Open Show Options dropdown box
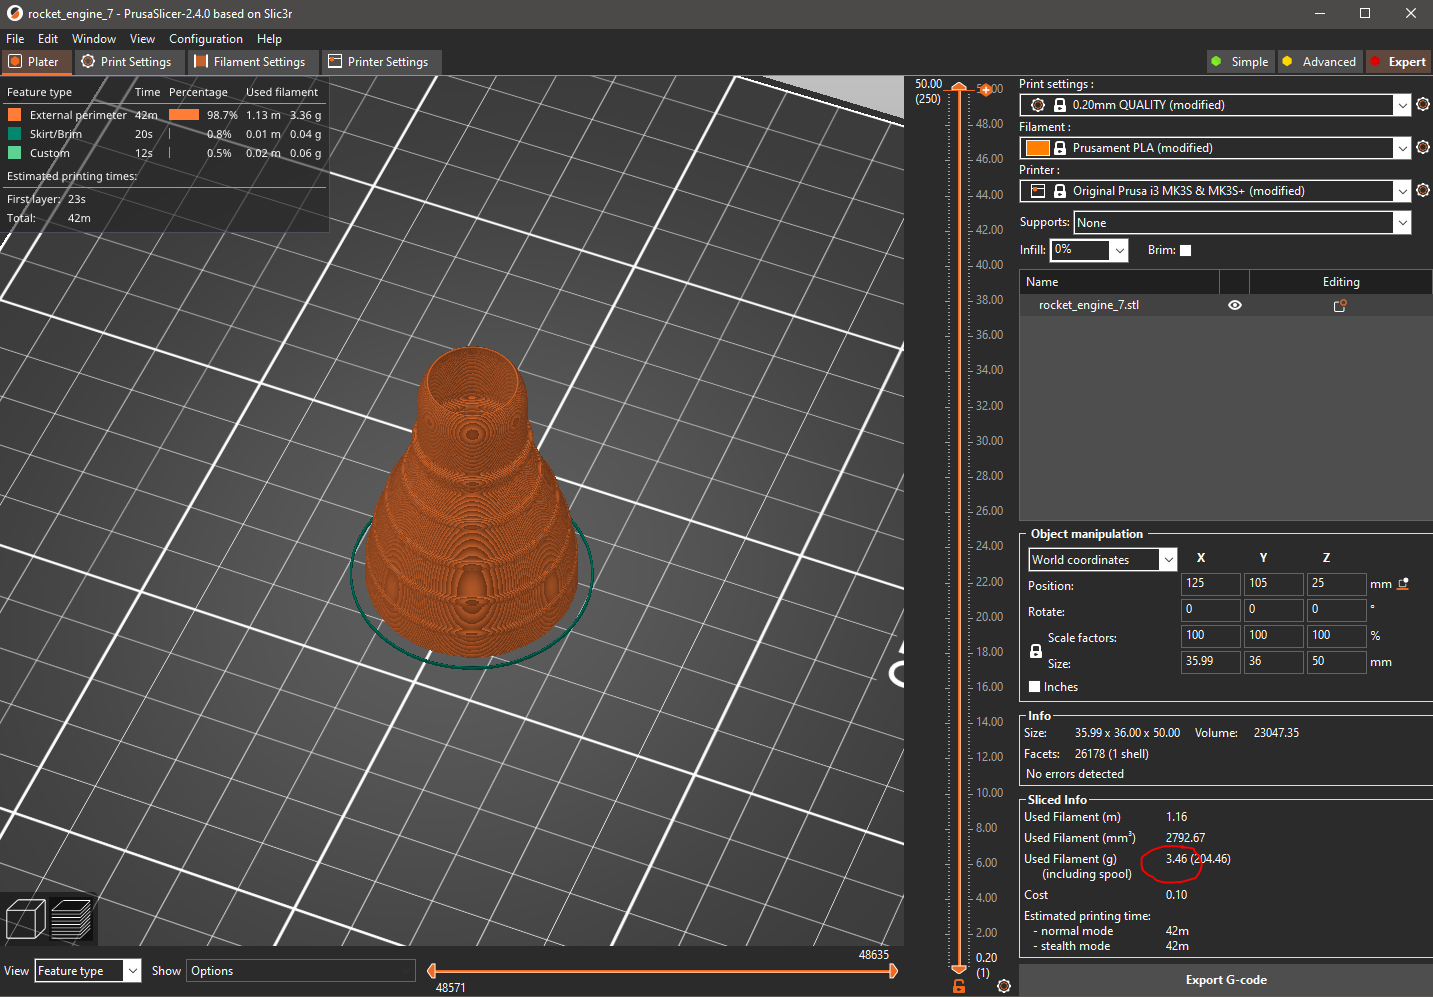1433x997 pixels. [x=301, y=971]
